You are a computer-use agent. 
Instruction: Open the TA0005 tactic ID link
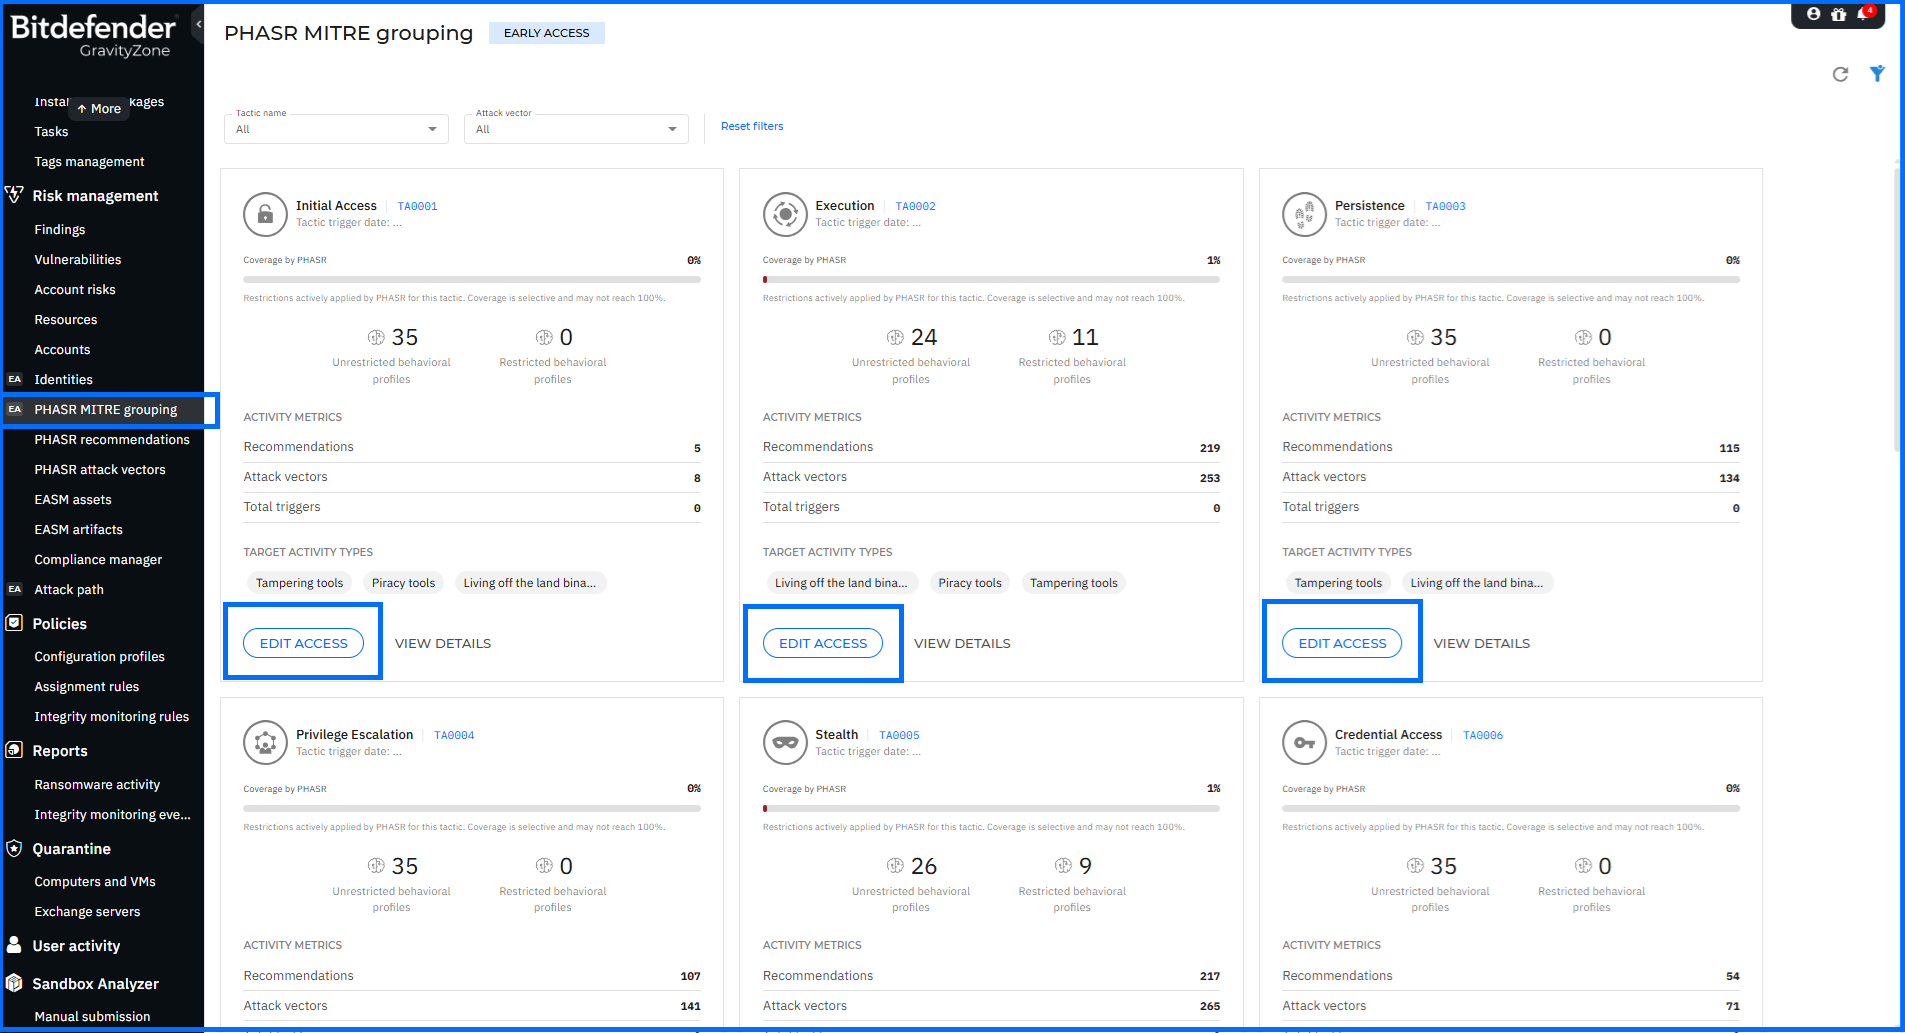900,735
